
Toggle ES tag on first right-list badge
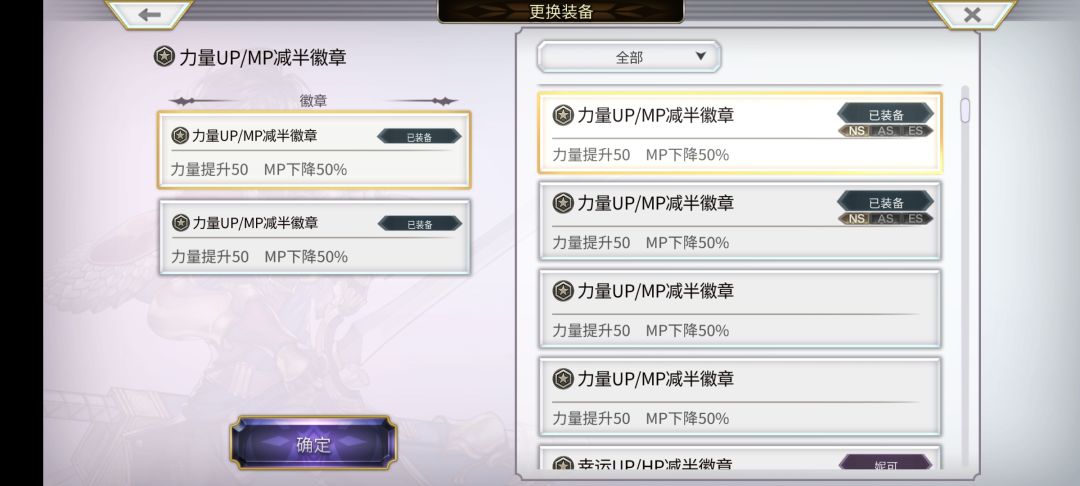point(915,131)
